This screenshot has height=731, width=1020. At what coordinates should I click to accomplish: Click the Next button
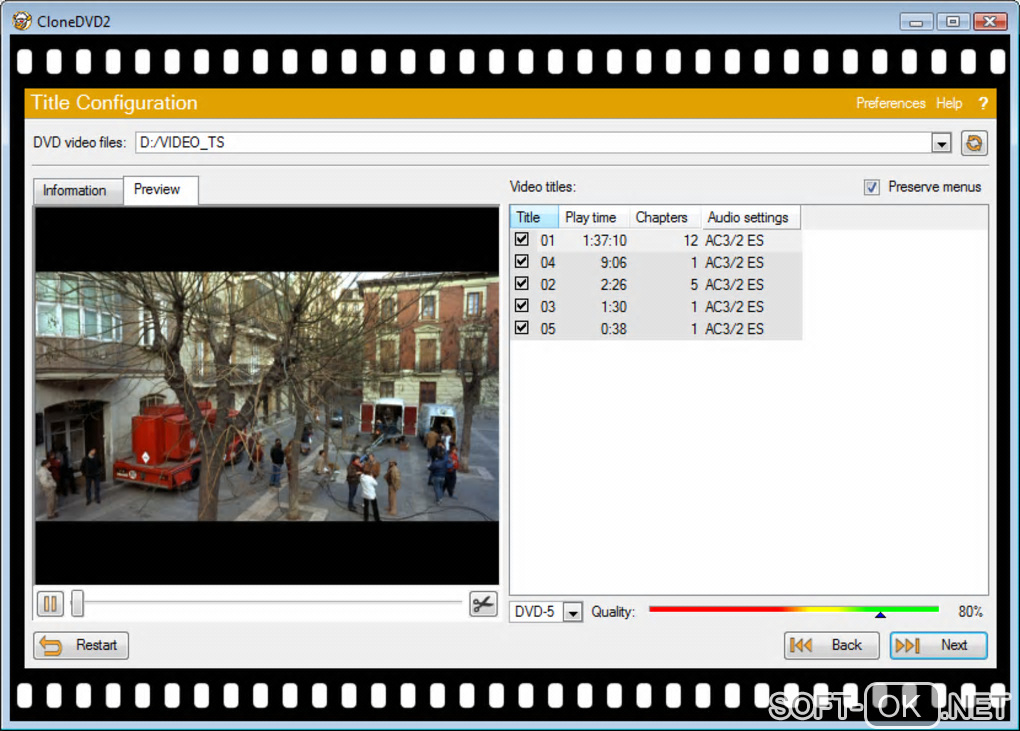pyautogui.click(x=938, y=645)
